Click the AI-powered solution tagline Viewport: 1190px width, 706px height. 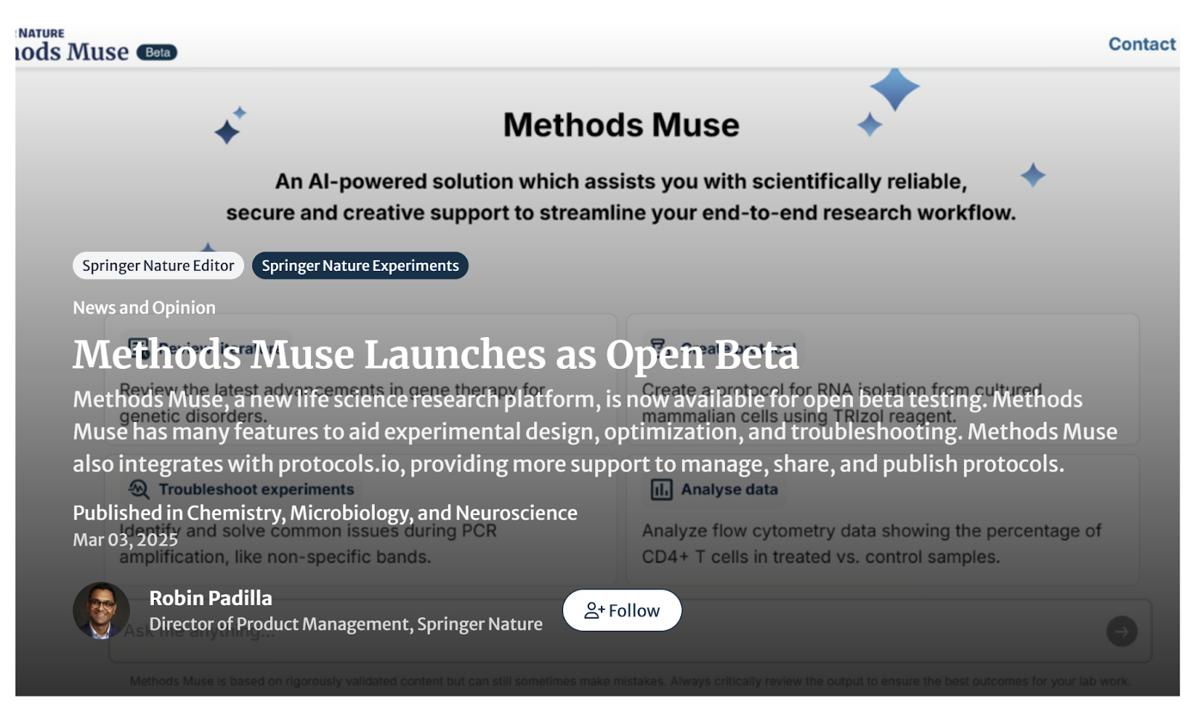click(621, 197)
